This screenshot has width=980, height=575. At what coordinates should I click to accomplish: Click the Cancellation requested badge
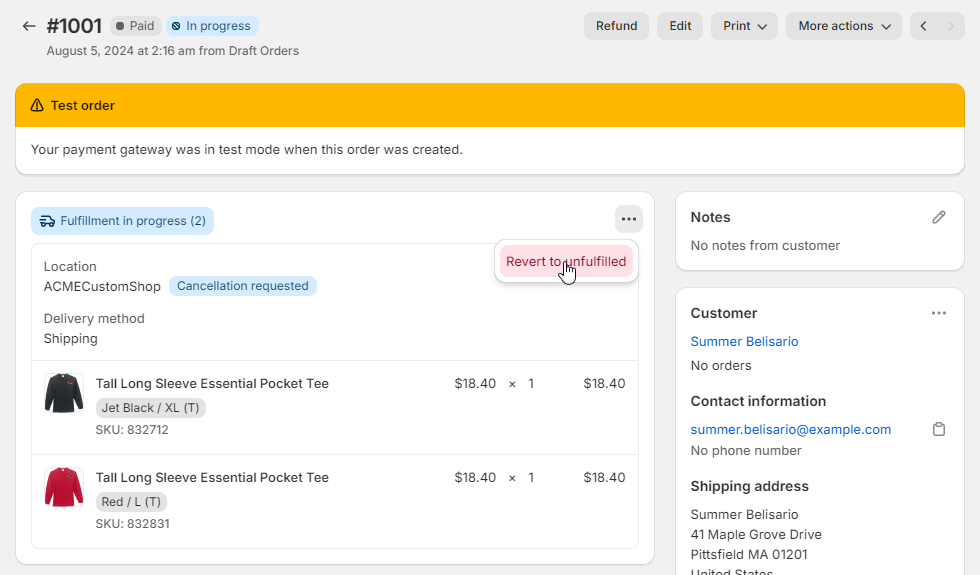242,286
